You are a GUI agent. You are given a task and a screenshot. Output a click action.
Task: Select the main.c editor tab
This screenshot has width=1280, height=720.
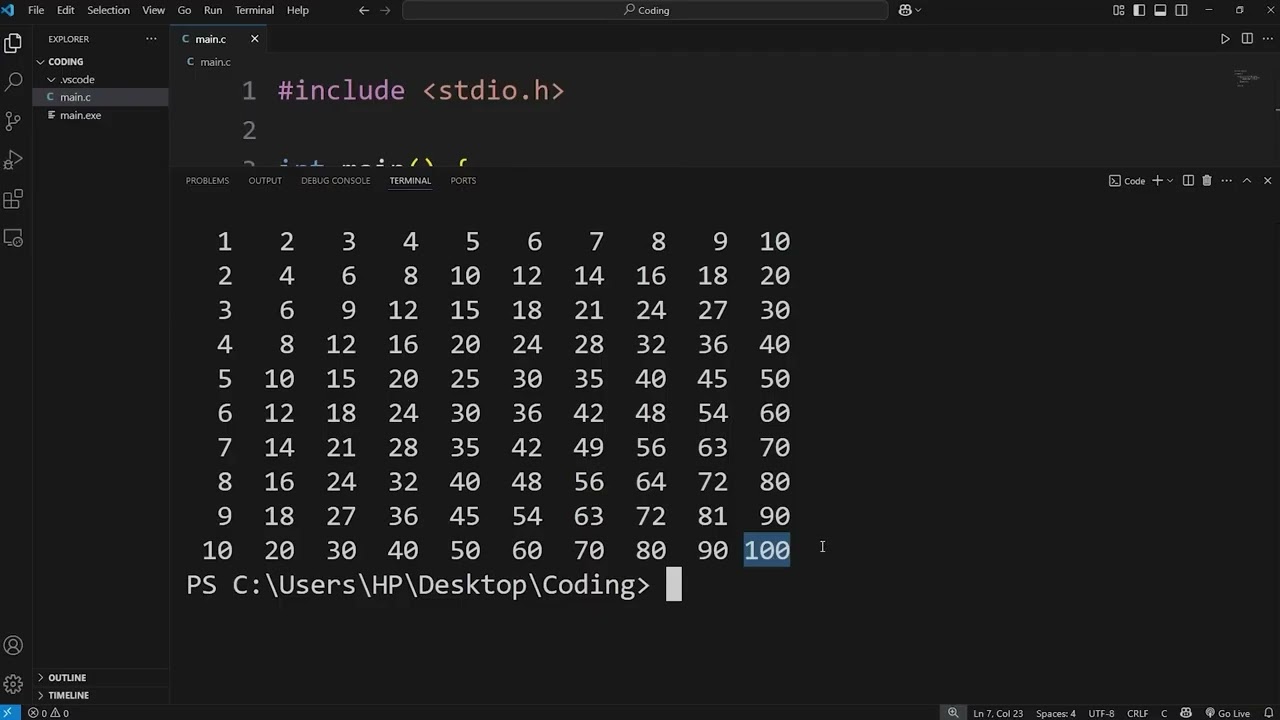[210, 39]
